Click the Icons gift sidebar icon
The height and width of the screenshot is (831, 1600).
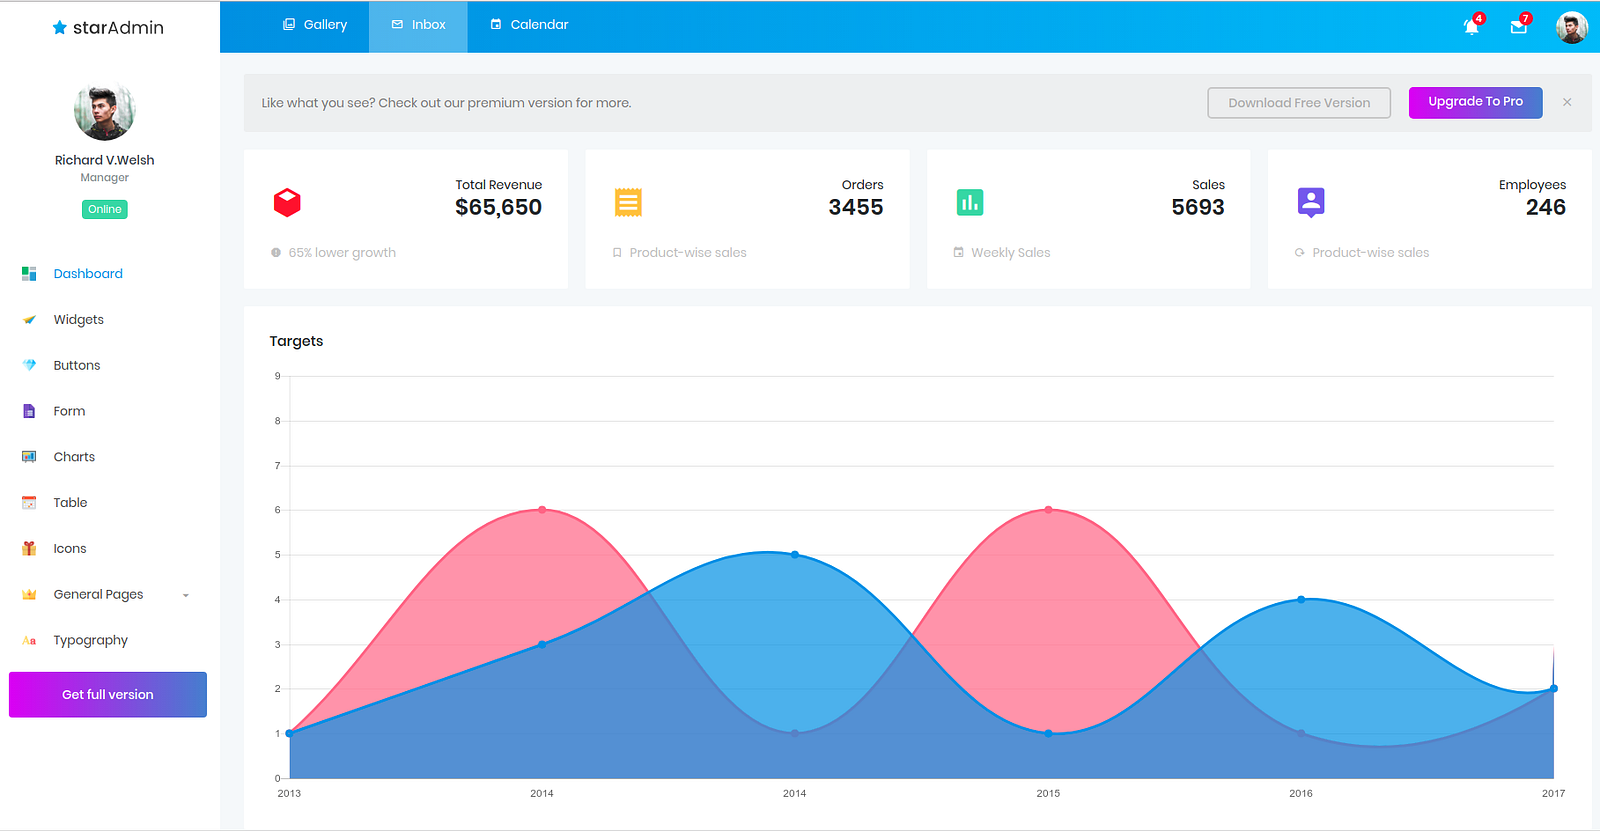click(29, 548)
